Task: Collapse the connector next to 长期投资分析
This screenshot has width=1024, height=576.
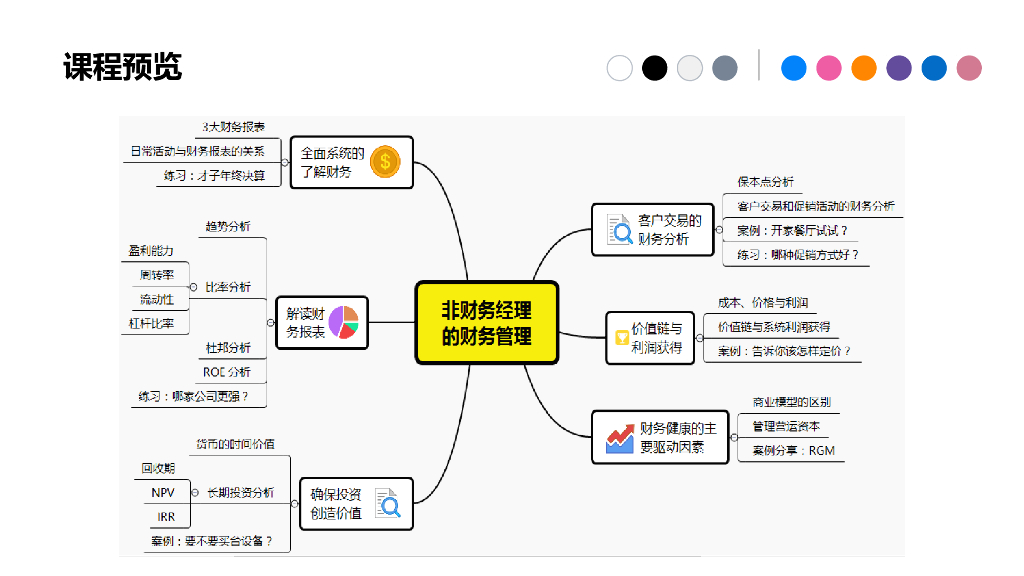Action: click(x=195, y=492)
